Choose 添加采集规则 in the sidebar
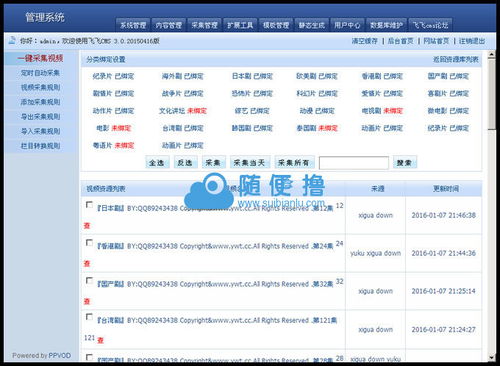500x366 pixels. [40, 102]
